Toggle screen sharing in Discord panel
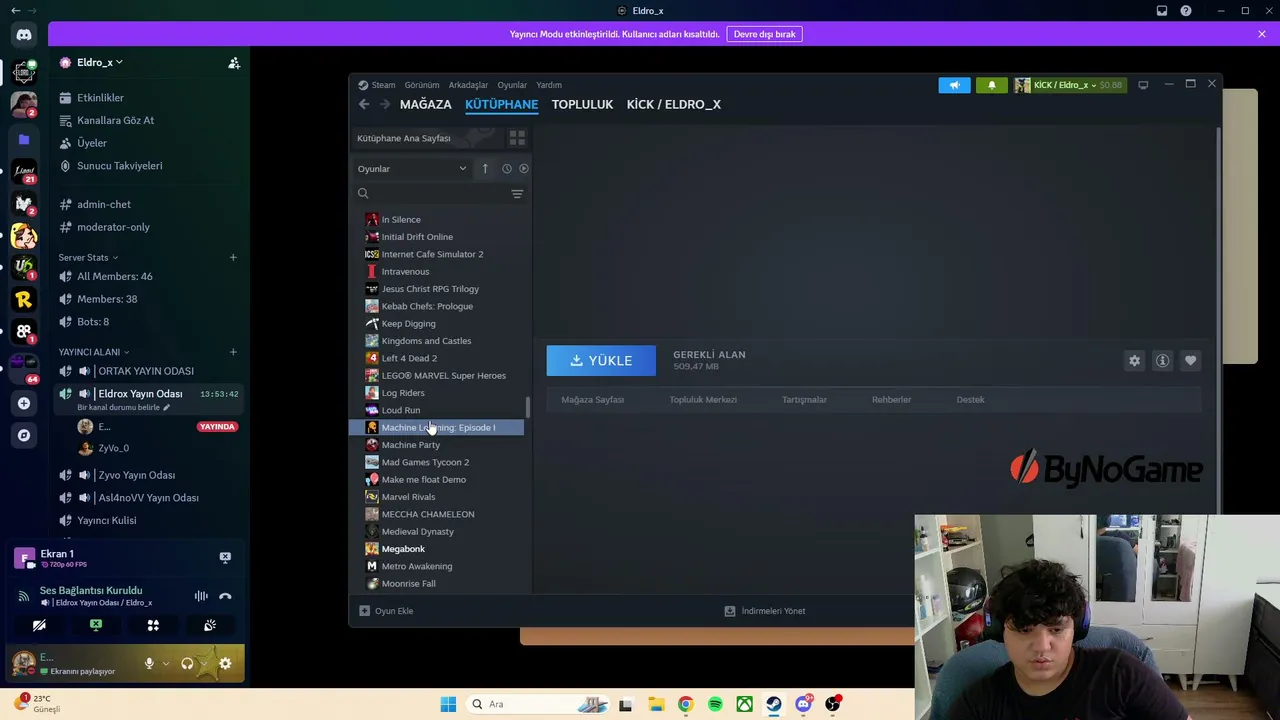Viewport: 1280px width, 720px height. pyautogui.click(x=96, y=625)
